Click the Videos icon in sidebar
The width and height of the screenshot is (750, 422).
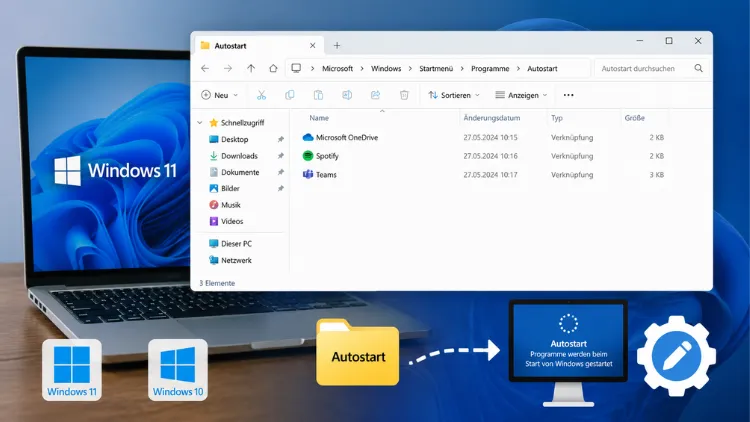[x=213, y=221]
